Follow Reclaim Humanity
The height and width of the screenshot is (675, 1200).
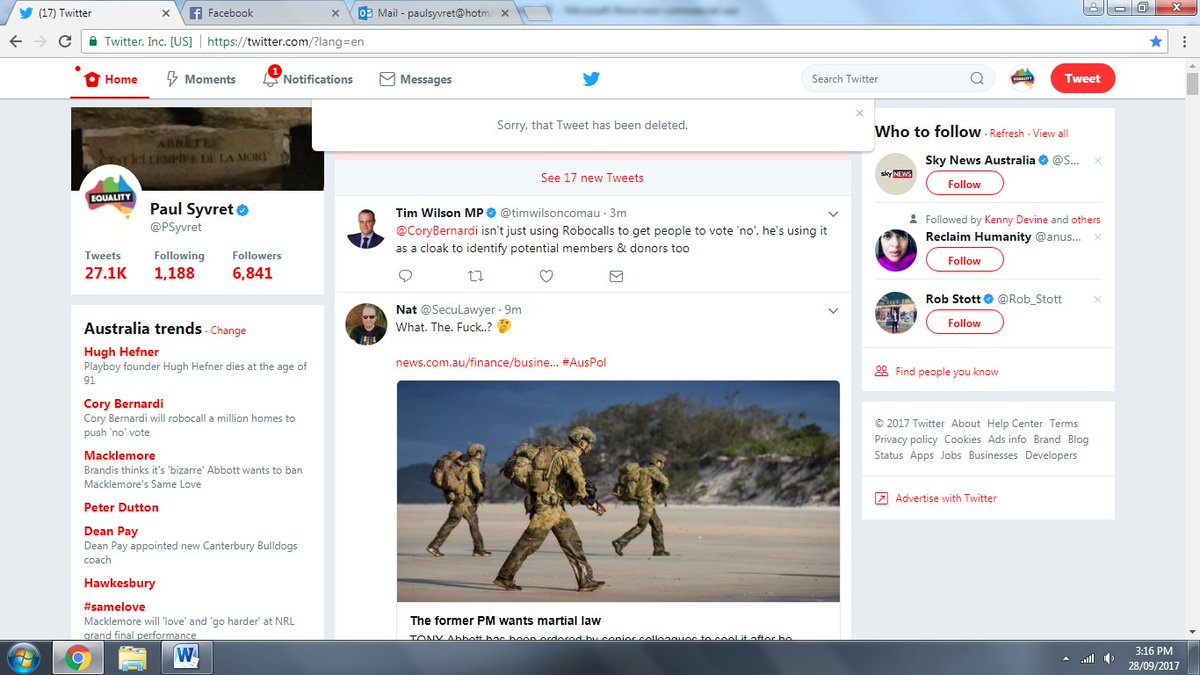[x=964, y=260]
